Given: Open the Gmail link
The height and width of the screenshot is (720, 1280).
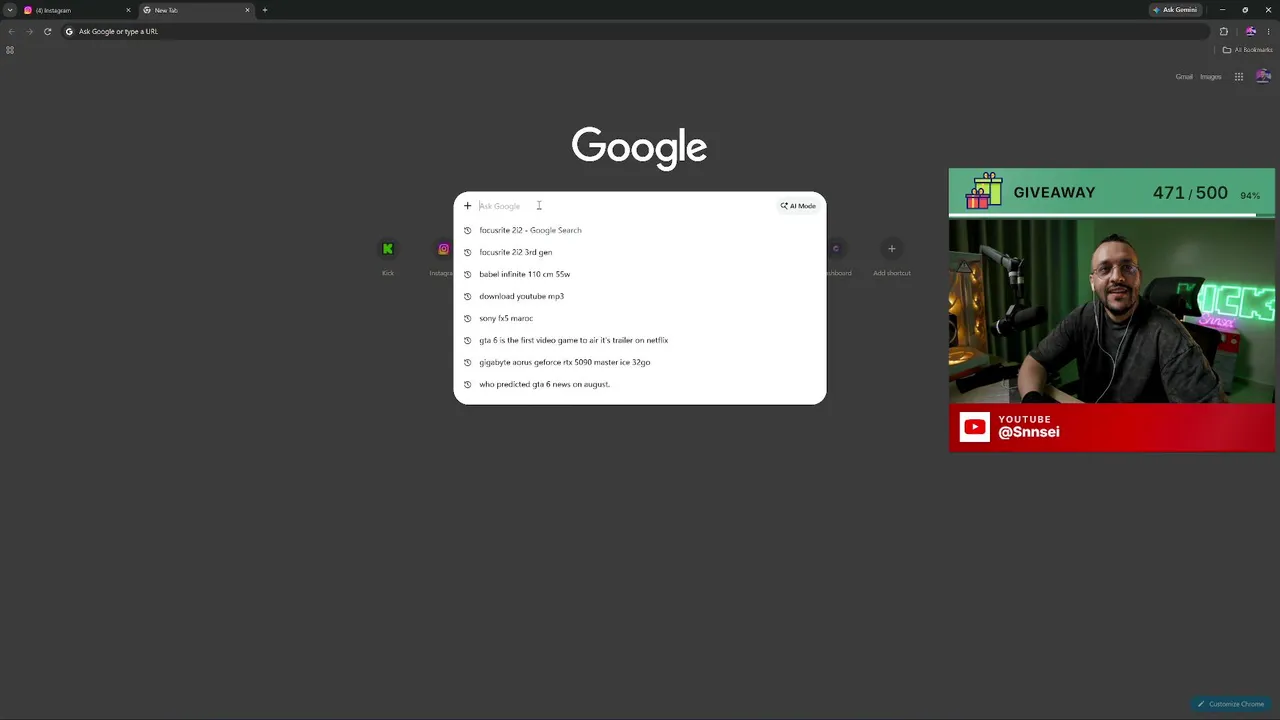Looking at the screenshot, I should click(x=1184, y=77).
